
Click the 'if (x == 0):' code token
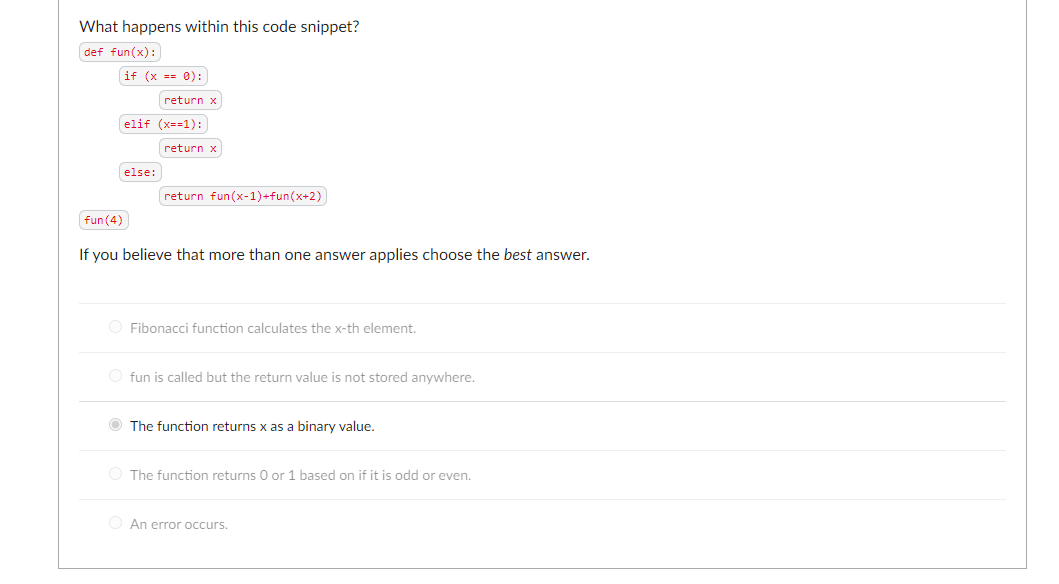(163, 75)
